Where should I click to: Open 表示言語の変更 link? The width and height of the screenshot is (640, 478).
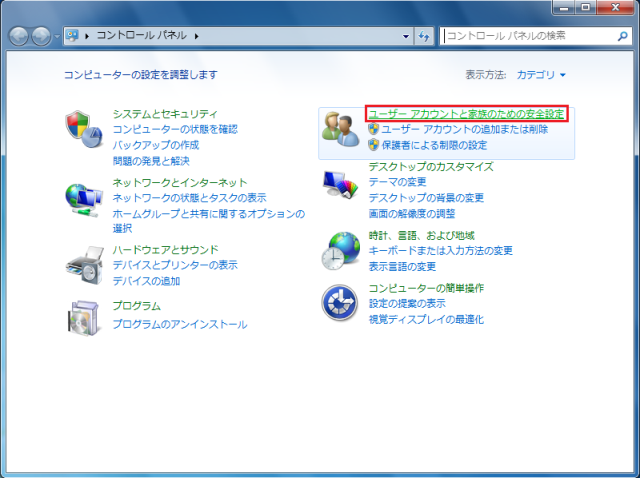click(402, 267)
